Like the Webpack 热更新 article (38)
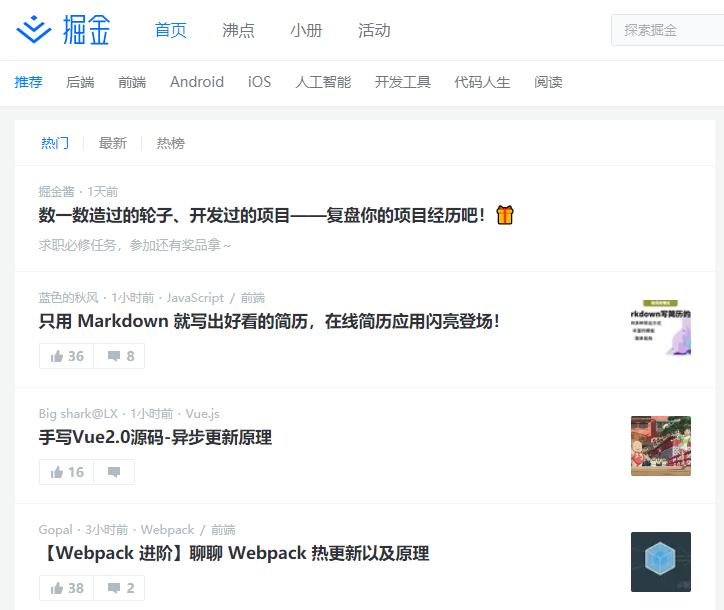Screen dimensions: 724x610 click(67, 588)
